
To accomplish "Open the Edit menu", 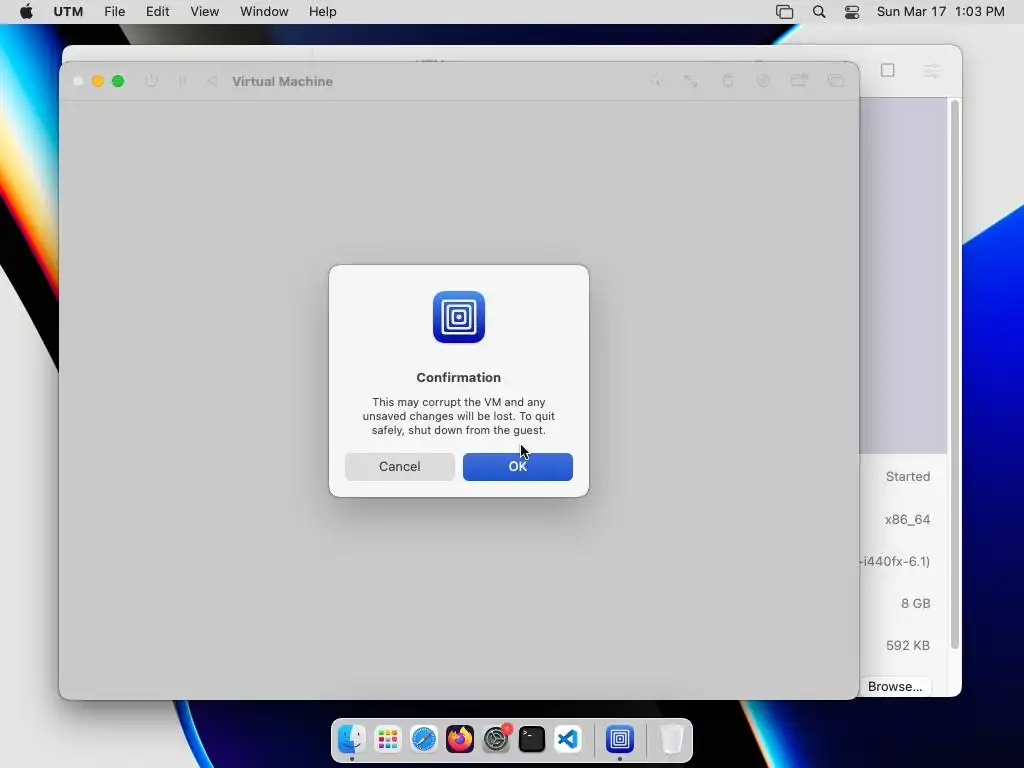I will (x=157, y=12).
